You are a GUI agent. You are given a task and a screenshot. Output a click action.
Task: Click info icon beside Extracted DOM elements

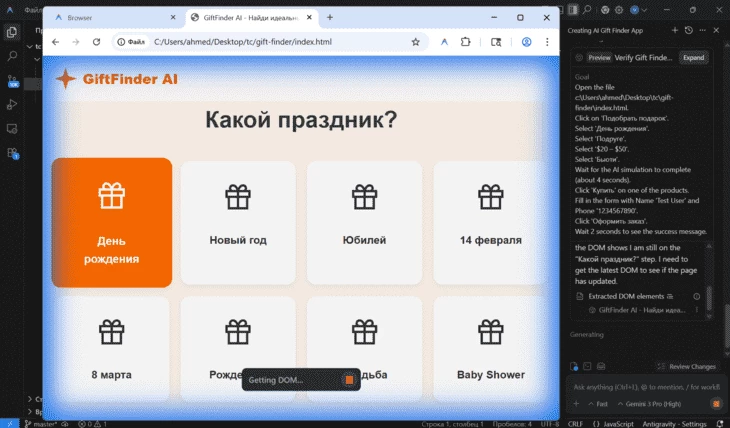[x=696, y=296]
